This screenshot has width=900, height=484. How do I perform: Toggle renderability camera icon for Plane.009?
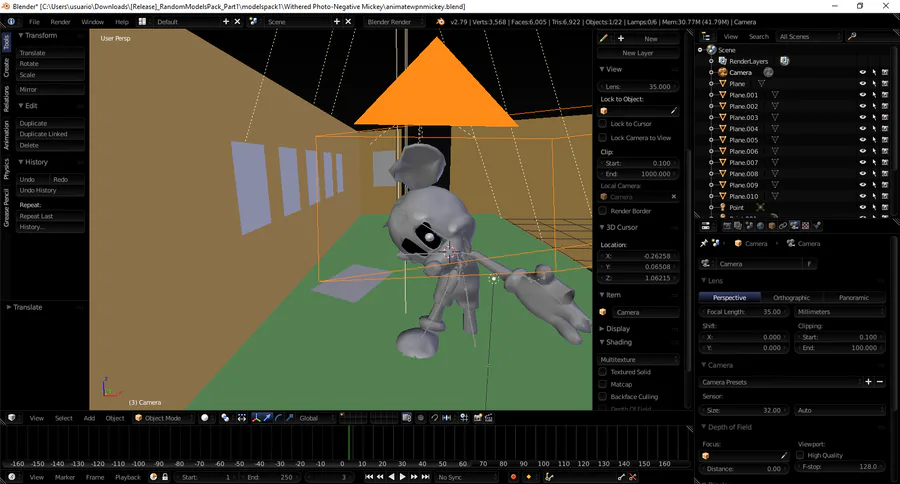(885, 185)
